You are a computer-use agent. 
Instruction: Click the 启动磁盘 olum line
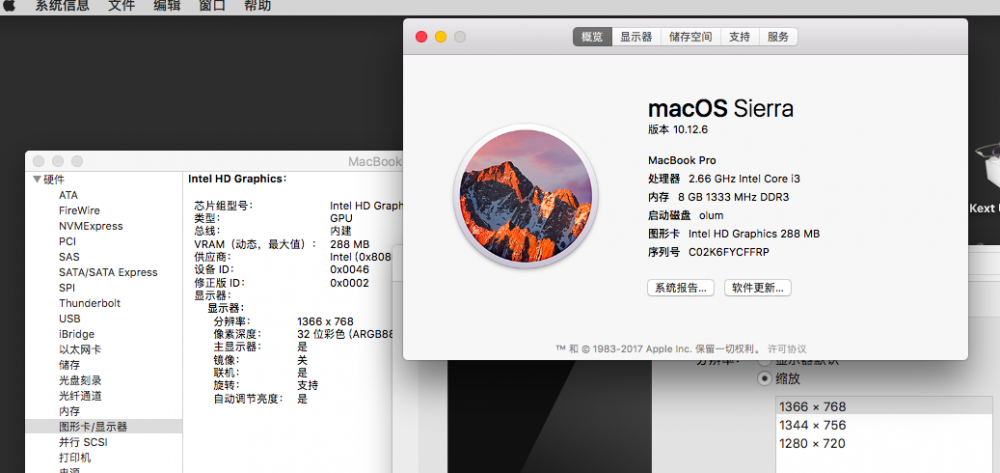[686, 215]
